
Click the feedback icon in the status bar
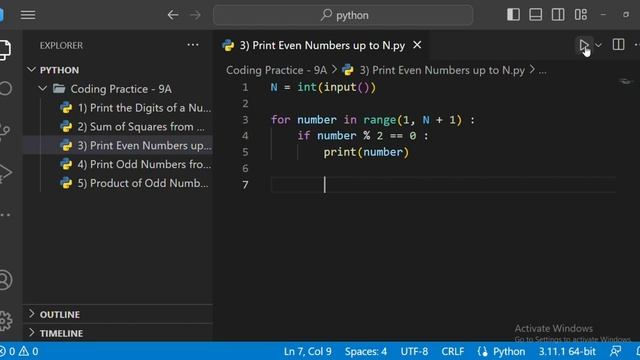click(616, 351)
